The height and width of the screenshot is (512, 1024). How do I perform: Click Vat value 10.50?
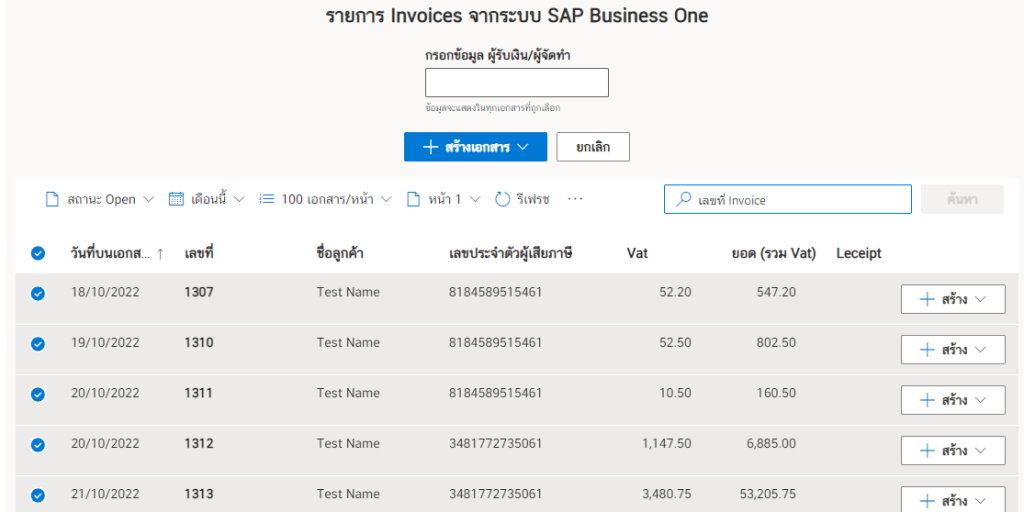pyautogui.click(x=675, y=392)
